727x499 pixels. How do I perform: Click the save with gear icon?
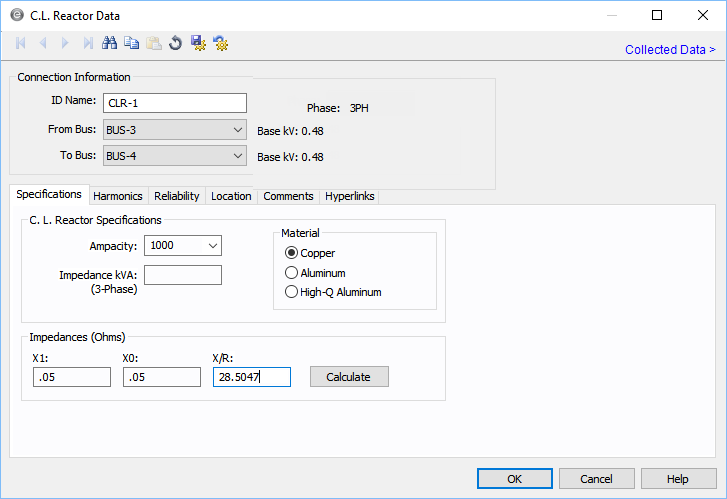pos(198,43)
